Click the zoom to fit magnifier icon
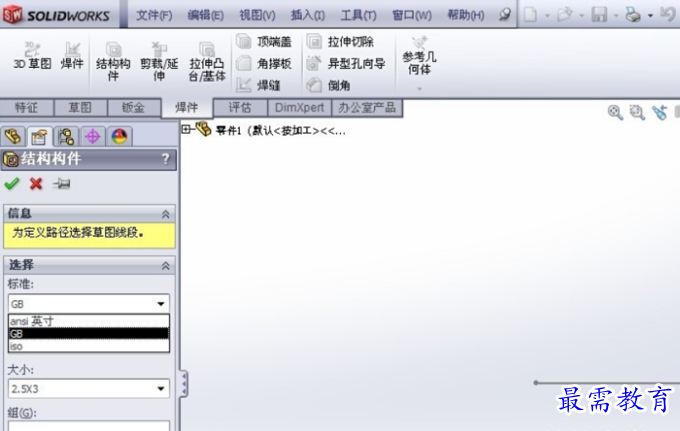Image resolution: width=680 pixels, height=431 pixels. pos(615,112)
